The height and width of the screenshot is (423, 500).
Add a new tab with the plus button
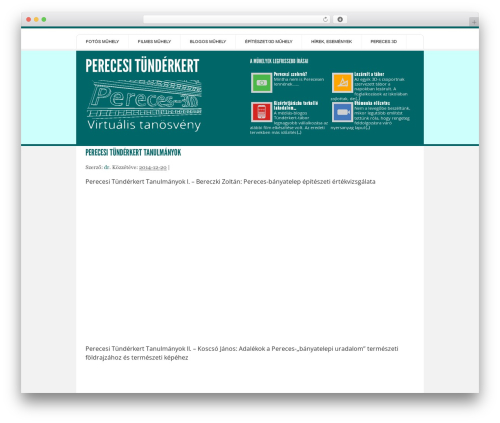pyautogui.click(x=474, y=22)
